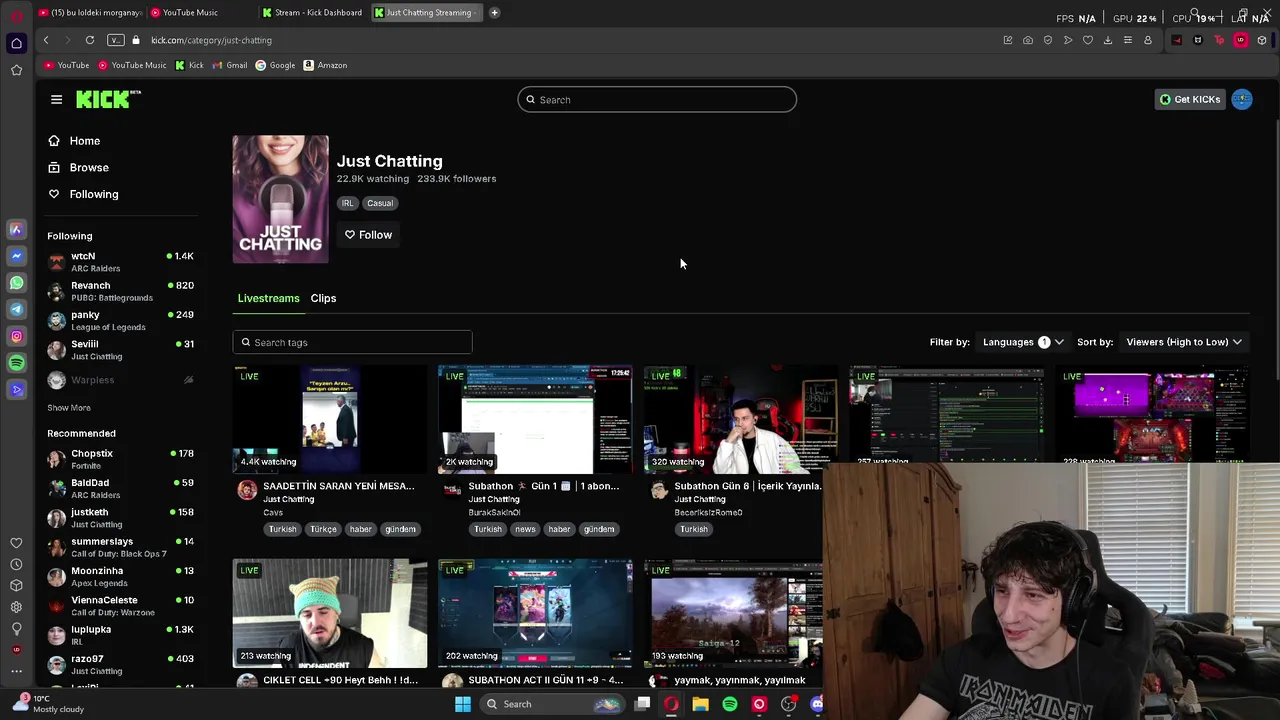Expand Show More under Following

(69, 408)
